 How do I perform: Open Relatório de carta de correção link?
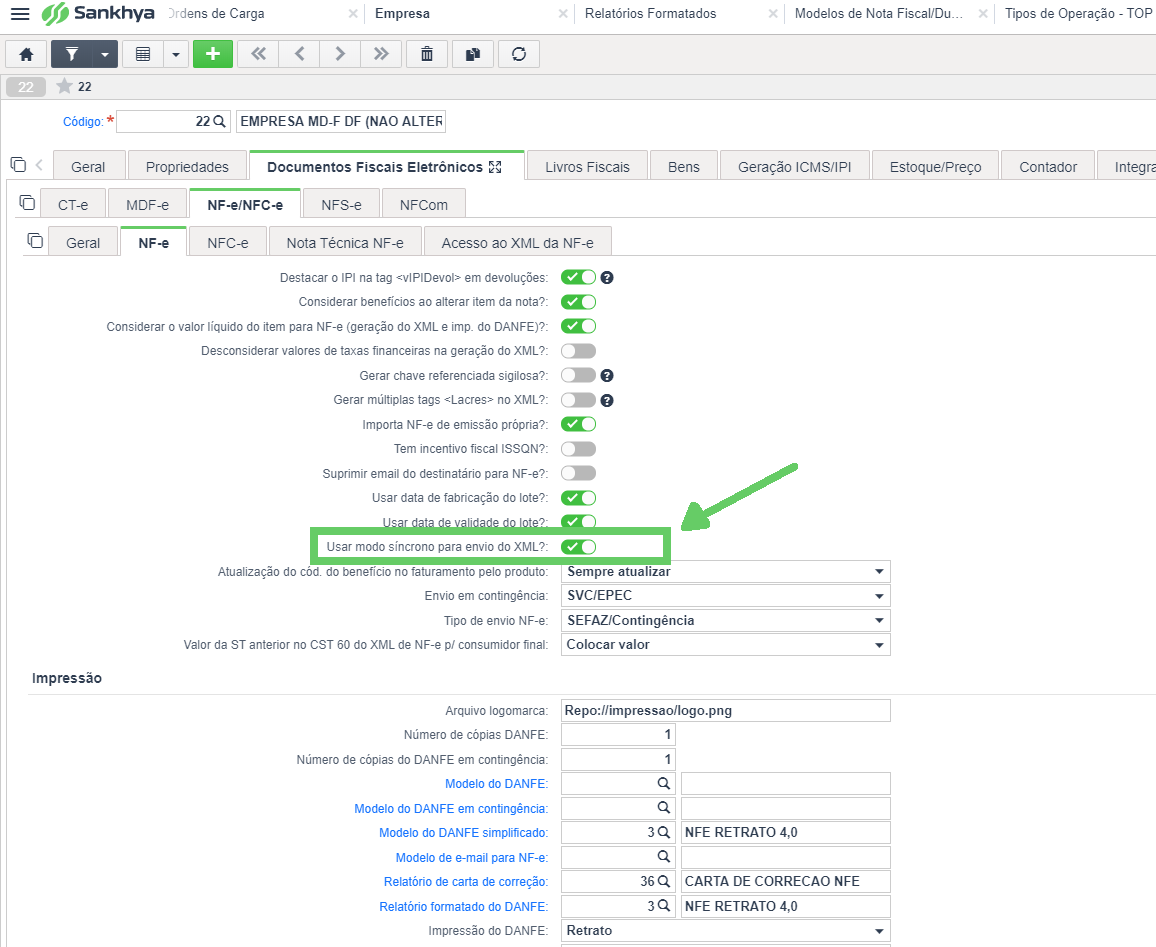coord(466,882)
